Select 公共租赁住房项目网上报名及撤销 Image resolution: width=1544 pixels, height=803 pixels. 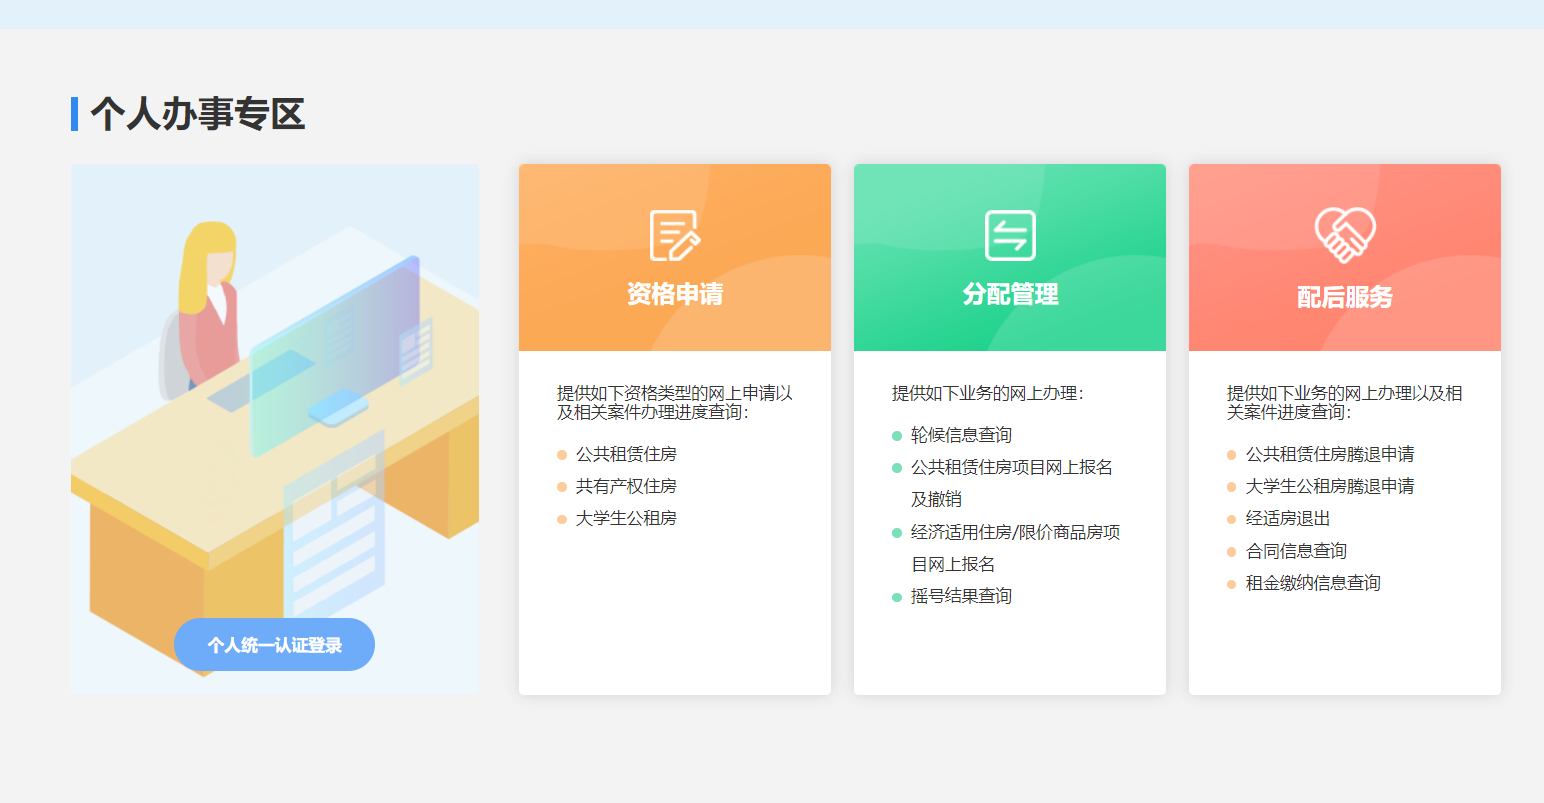click(x=1011, y=468)
